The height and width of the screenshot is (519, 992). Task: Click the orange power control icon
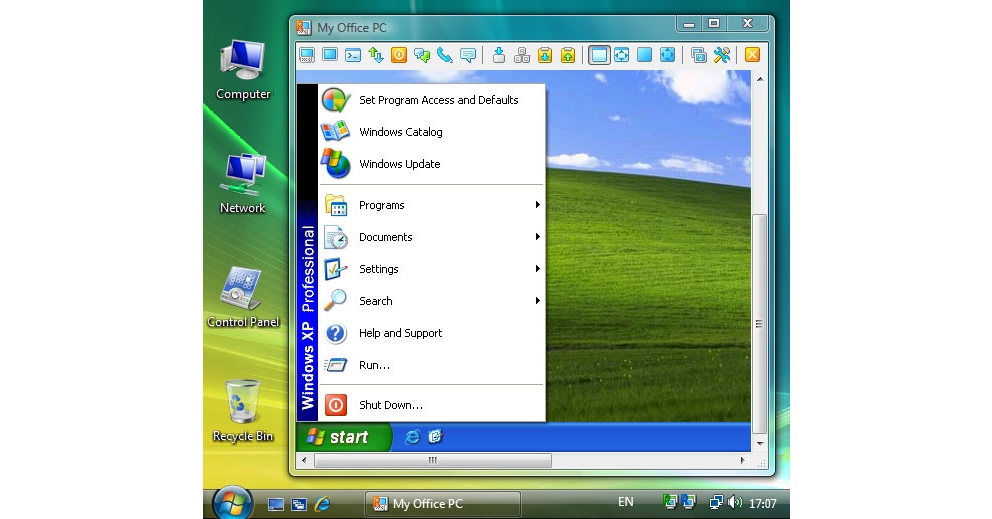pyautogui.click(x=398, y=55)
